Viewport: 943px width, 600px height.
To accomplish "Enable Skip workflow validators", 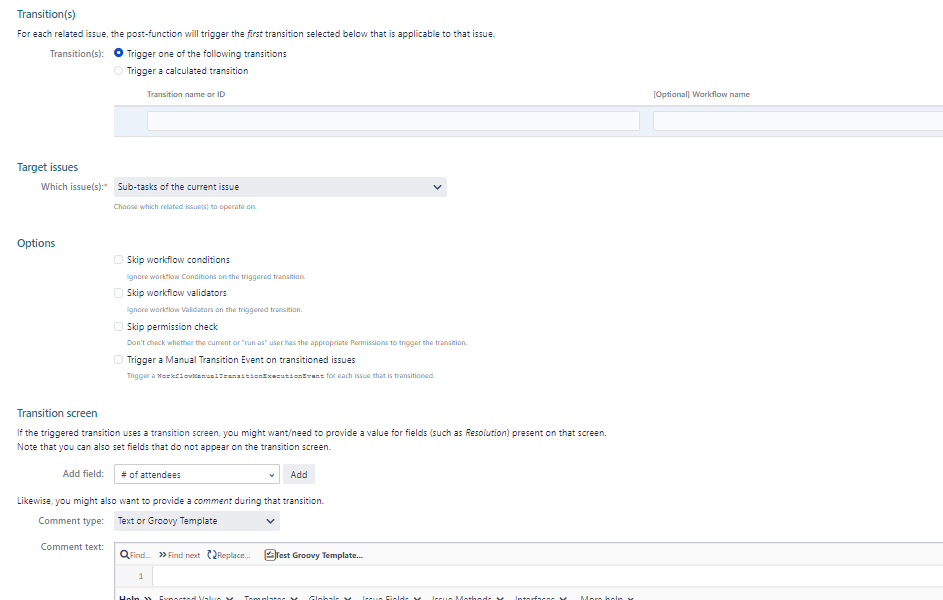I will click(118, 293).
